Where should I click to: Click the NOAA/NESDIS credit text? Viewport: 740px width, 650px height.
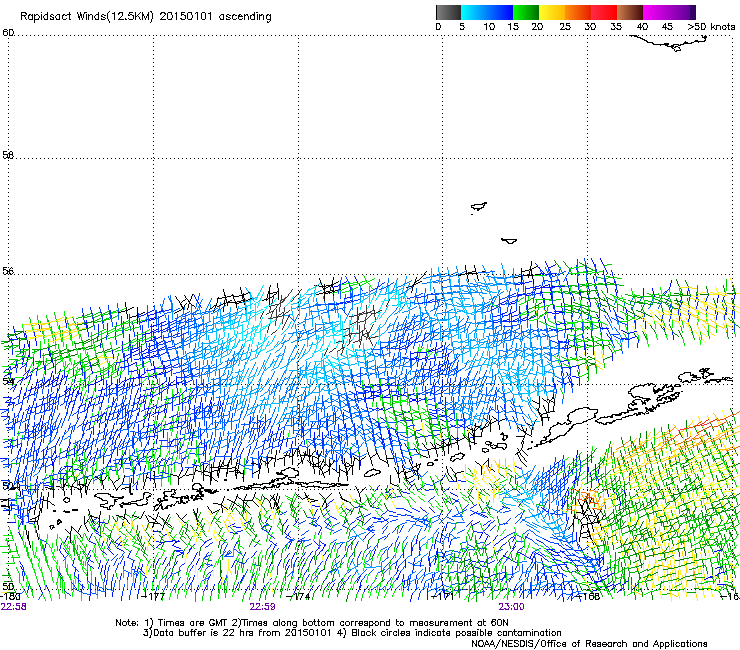coord(589,644)
